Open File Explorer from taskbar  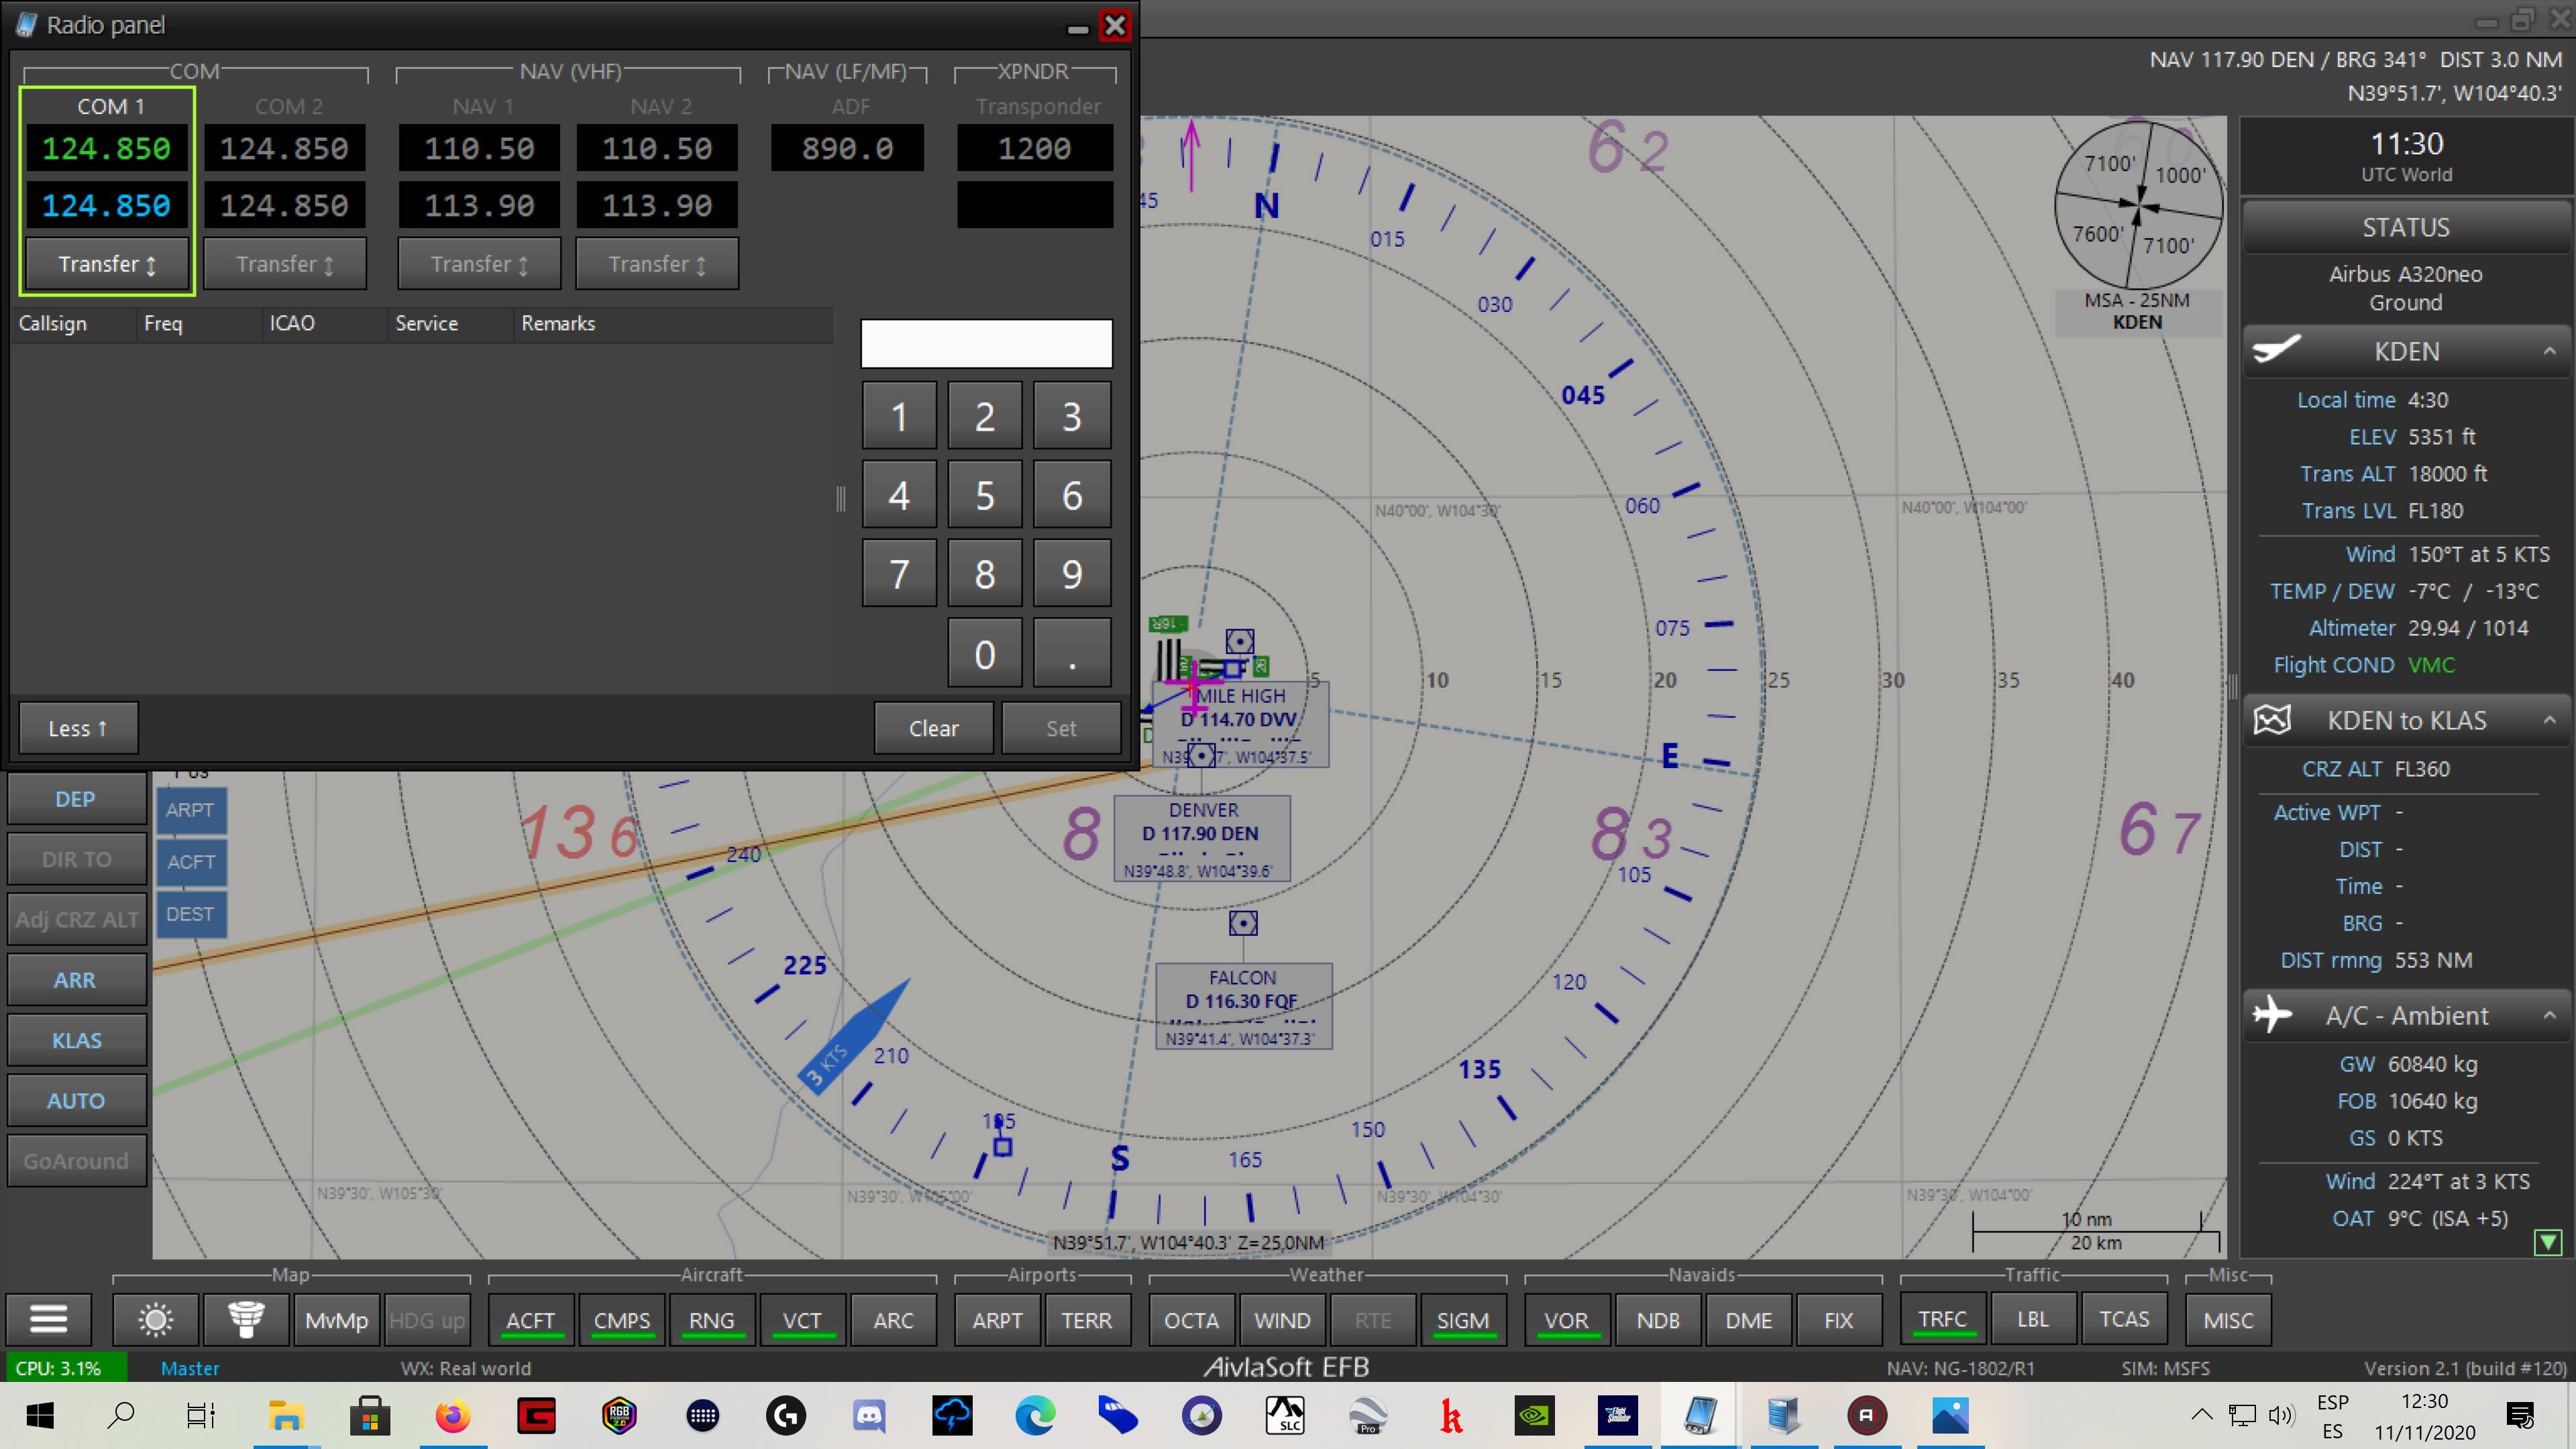[285, 1415]
